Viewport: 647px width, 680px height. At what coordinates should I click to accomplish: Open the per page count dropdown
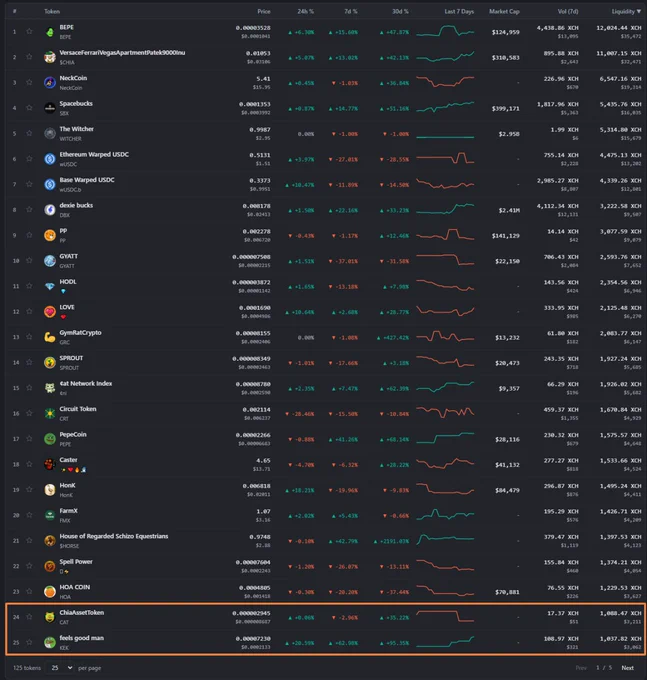pyautogui.click(x=61, y=668)
